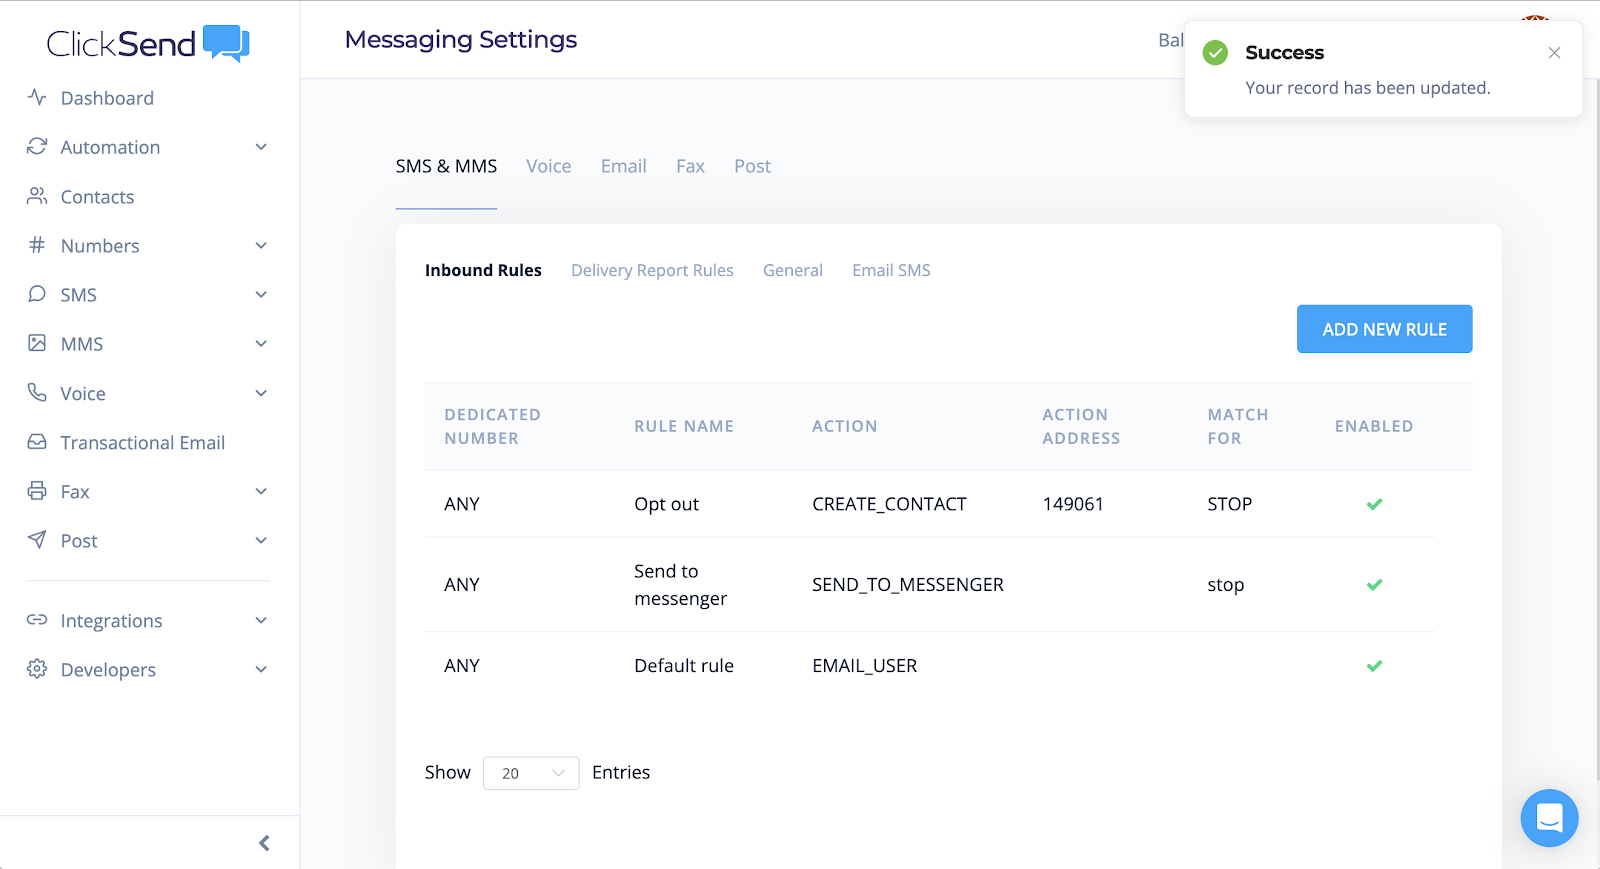Click the Numbers hash icon
Image resolution: width=1600 pixels, height=869 pixels.
[x=37, y=245]
